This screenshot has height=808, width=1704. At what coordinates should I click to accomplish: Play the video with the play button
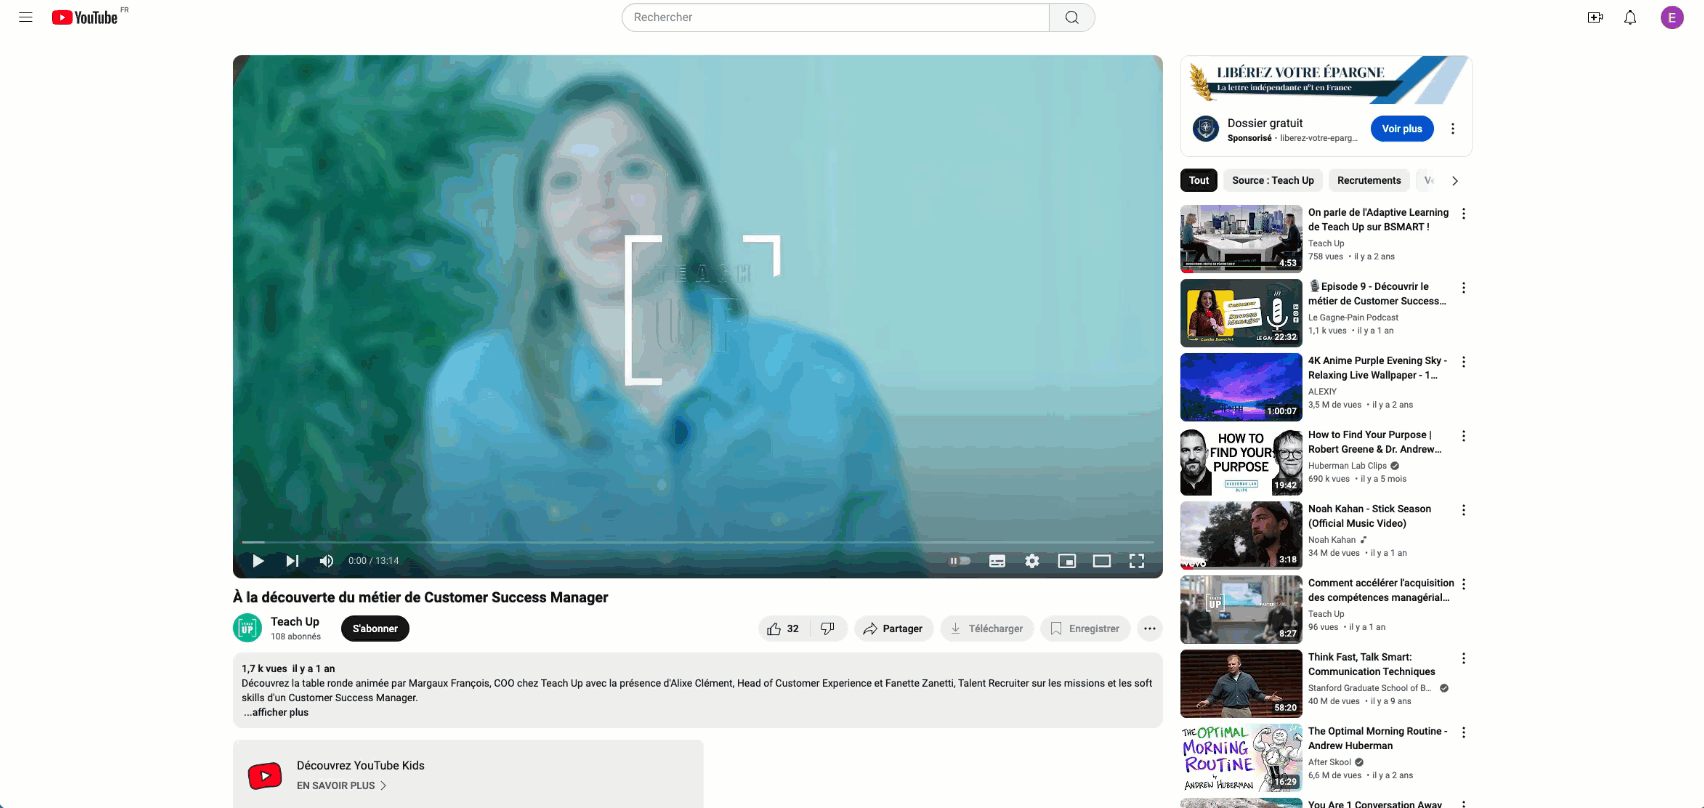point(258,561)
